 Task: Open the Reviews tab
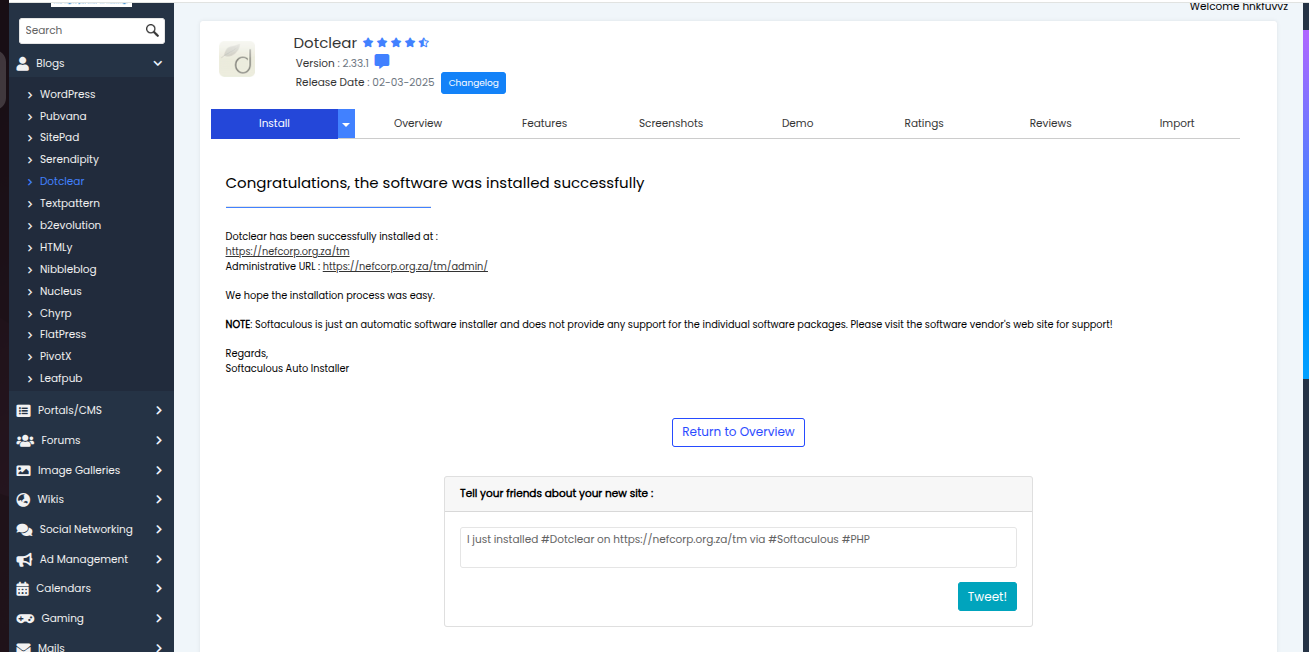pyautogui.click(x=1050, y=124)
